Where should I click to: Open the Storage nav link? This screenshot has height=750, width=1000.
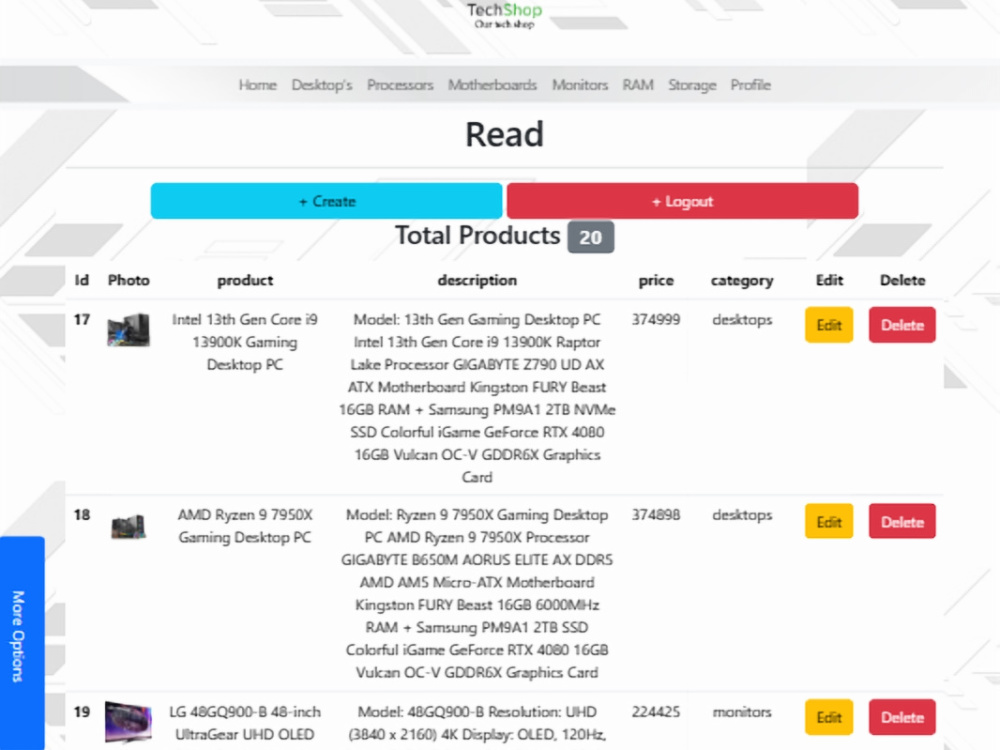coord(692,85)
